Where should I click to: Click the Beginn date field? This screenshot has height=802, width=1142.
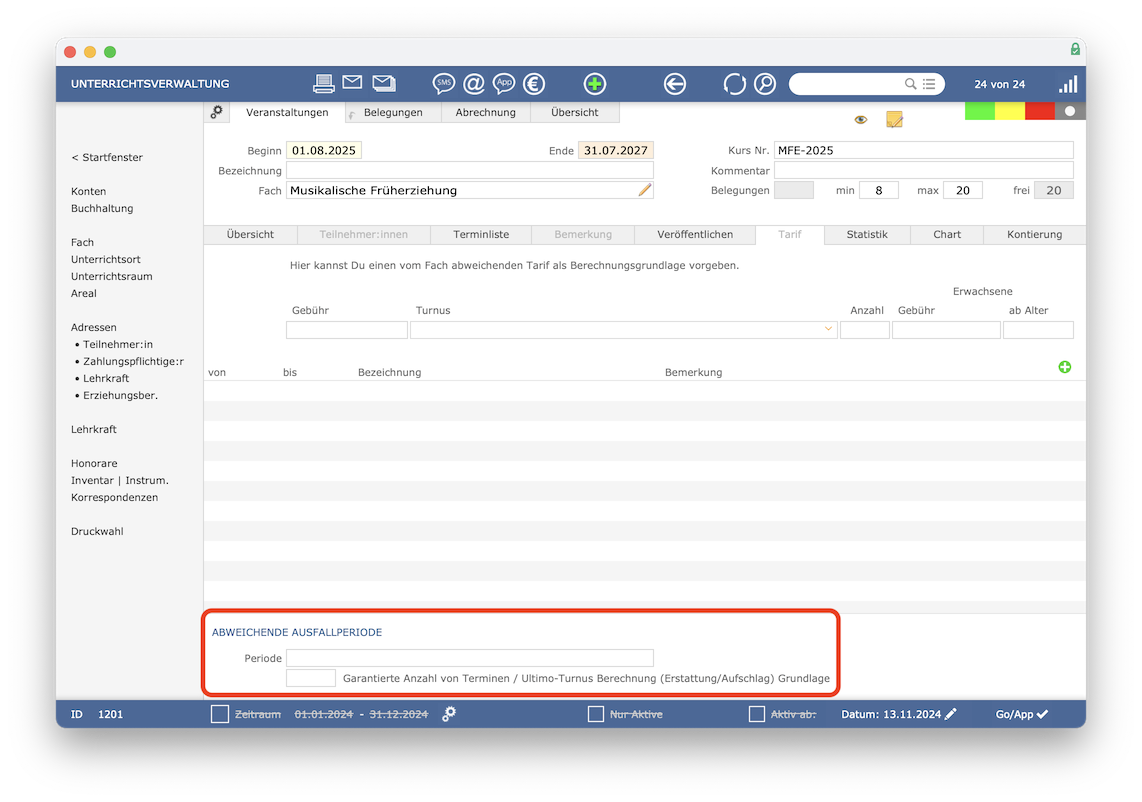click(324, 150)
